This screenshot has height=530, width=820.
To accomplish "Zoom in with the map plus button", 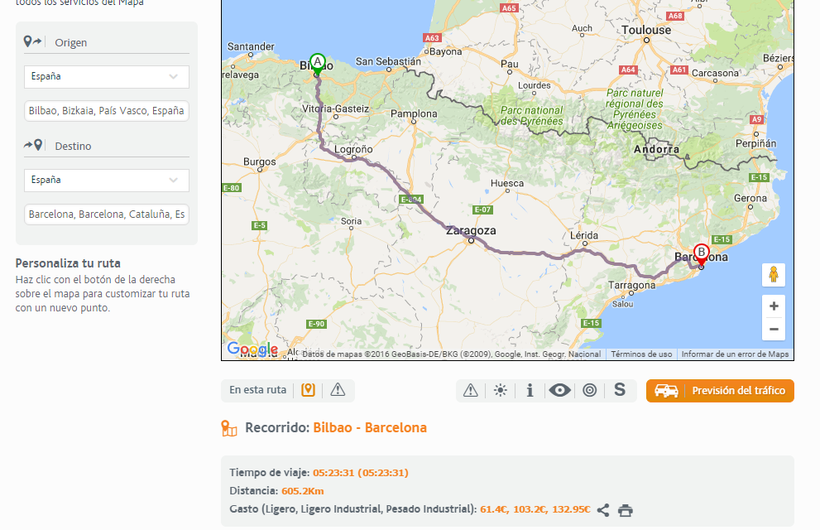I will (773, 306).
